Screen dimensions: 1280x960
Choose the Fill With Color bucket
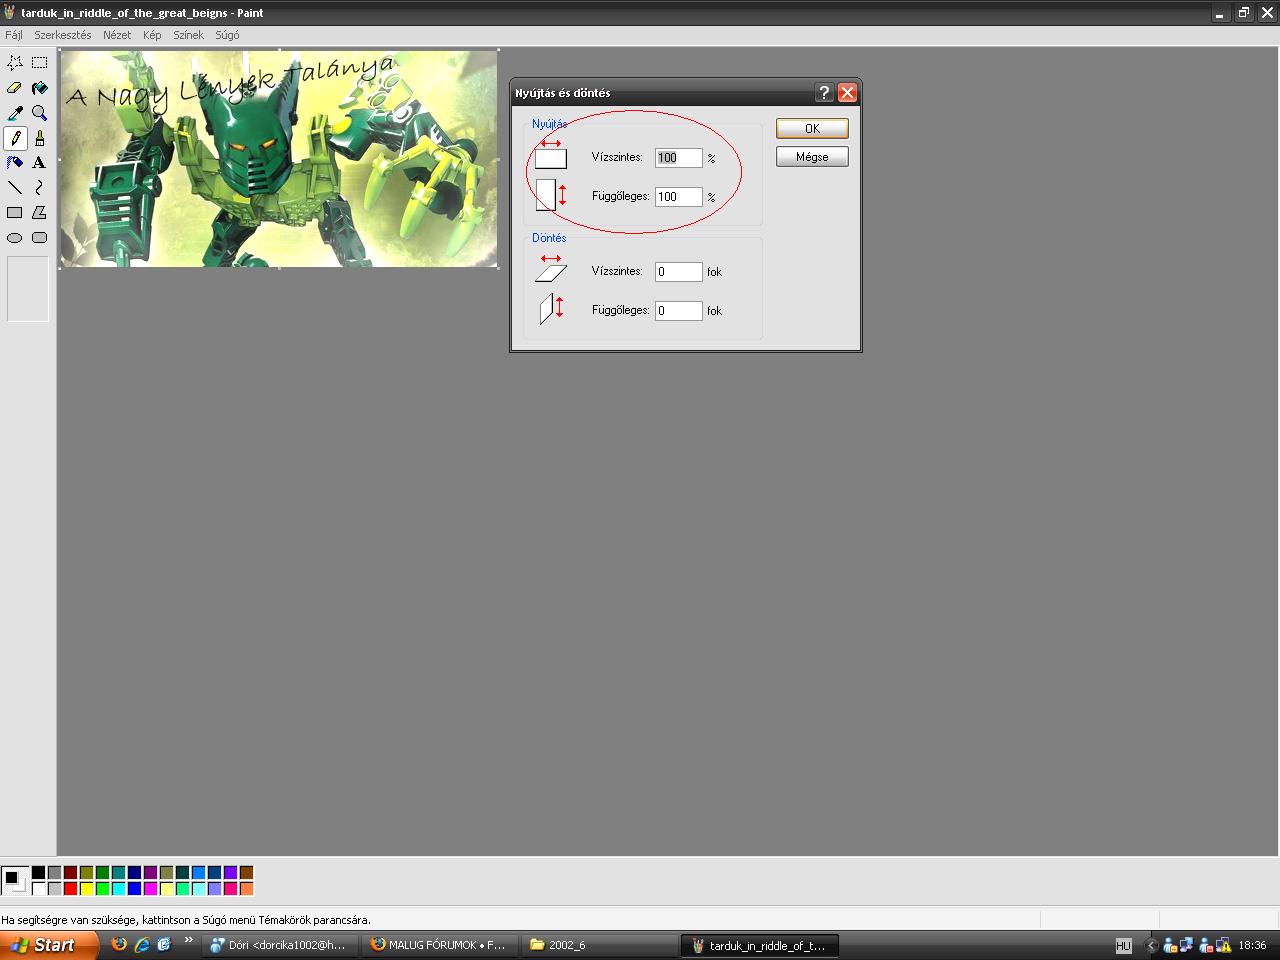[x=40, y=88]
